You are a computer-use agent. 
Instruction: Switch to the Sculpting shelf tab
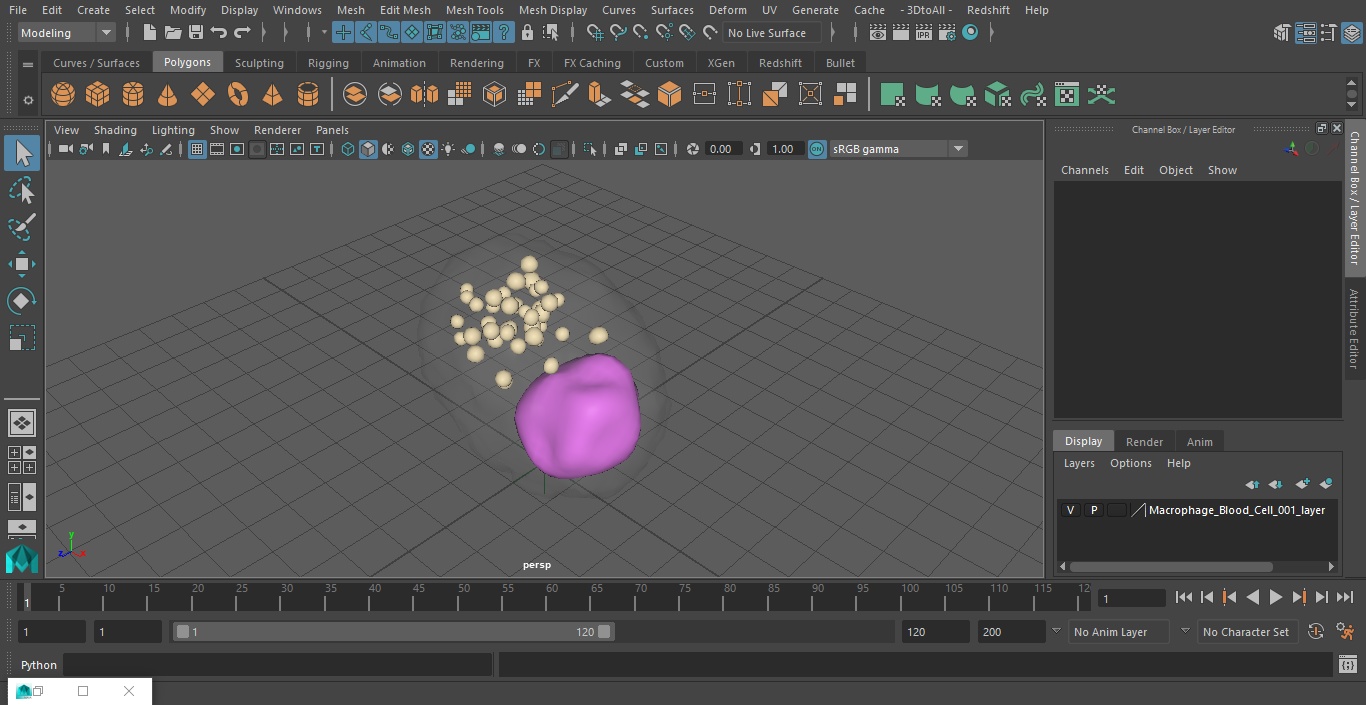pyautogui.click(x=259, y=62)
